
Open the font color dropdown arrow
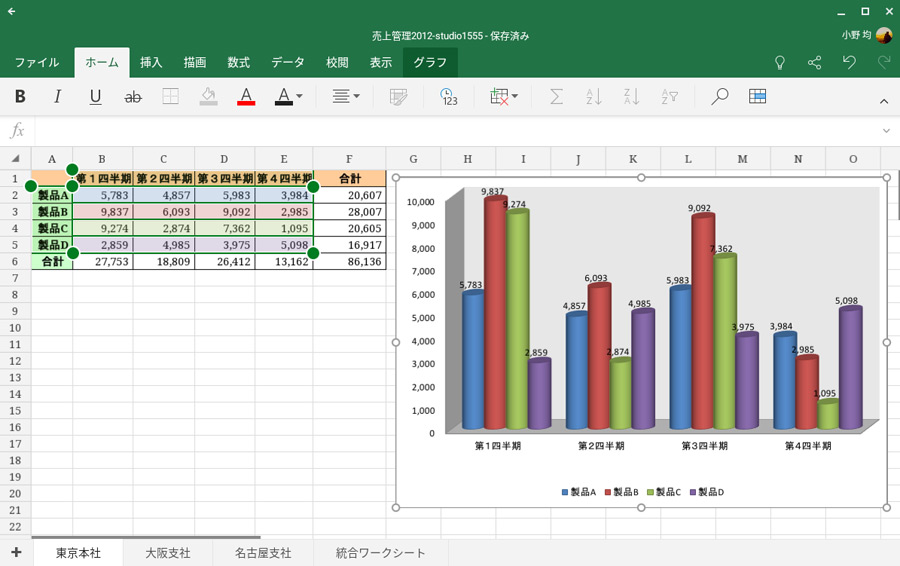299,97
